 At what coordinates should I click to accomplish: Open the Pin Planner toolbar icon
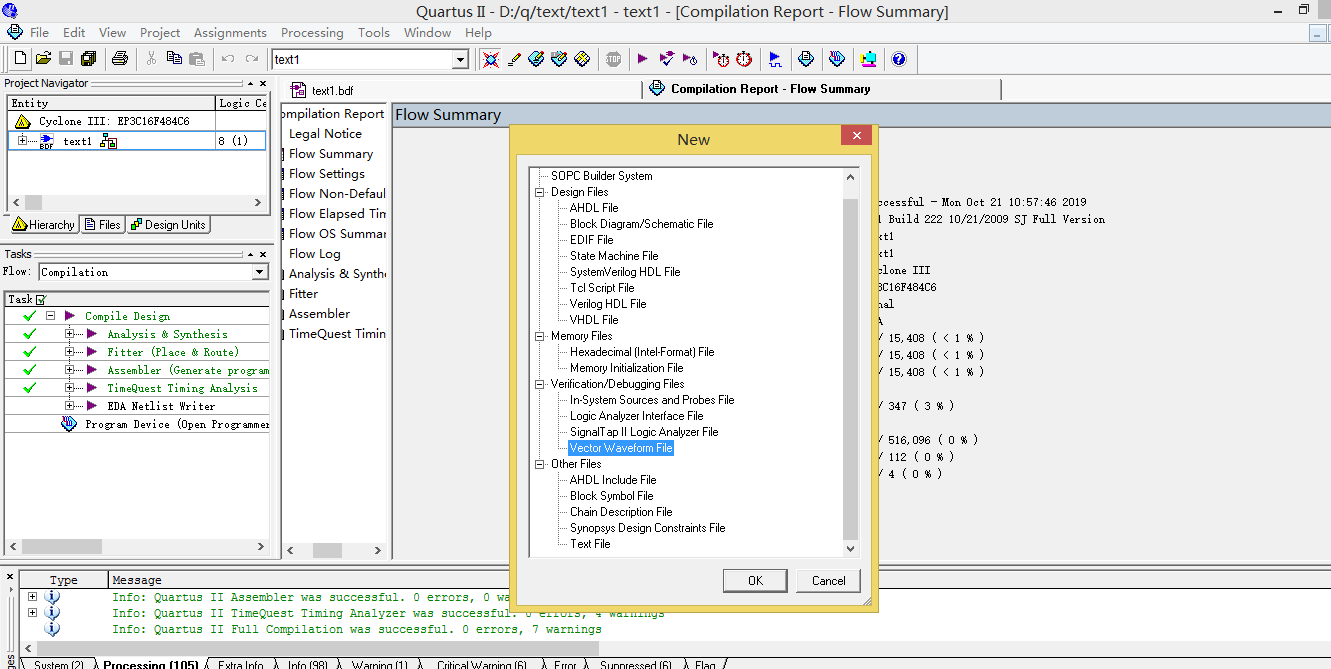tap(536, 59)
